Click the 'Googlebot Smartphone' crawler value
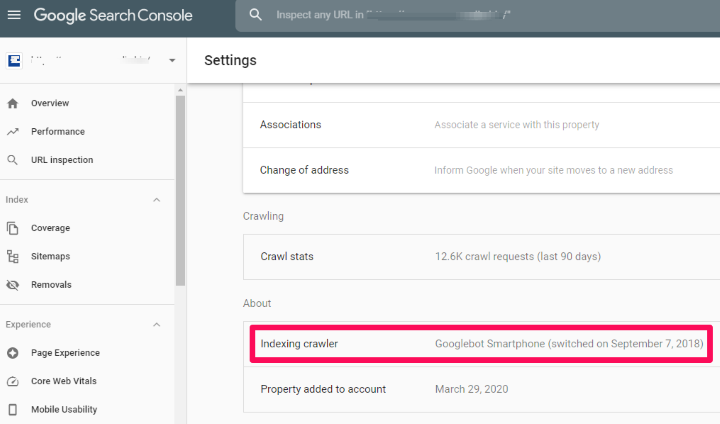Image resolution: width=720 pixels, height=424 pixels. (569, 344)
